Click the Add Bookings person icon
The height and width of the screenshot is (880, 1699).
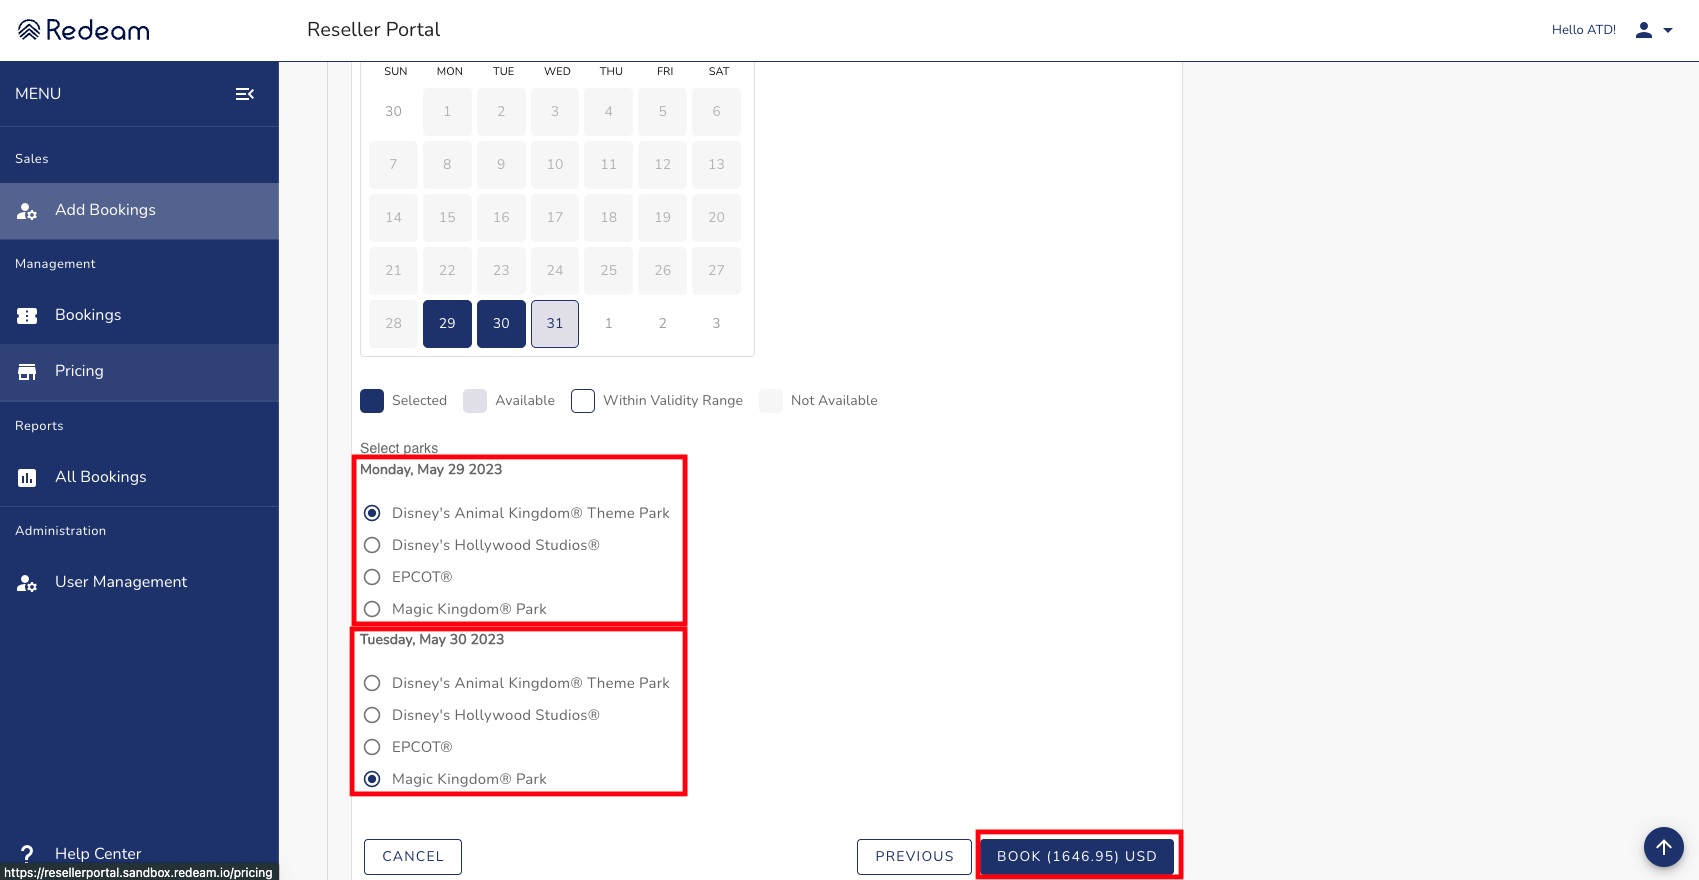coord(27,211)
